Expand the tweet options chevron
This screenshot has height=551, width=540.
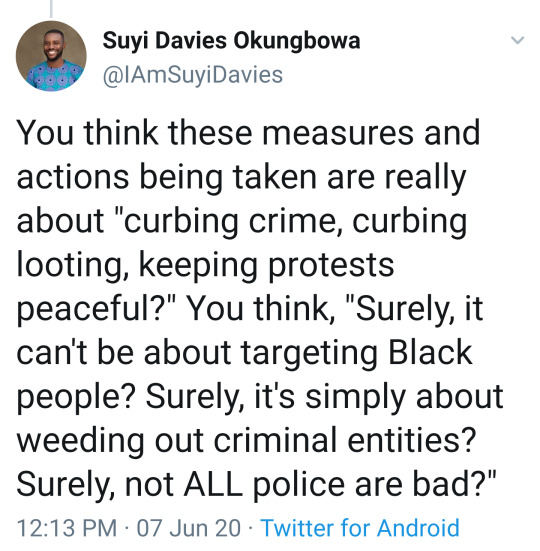[518, 40]
